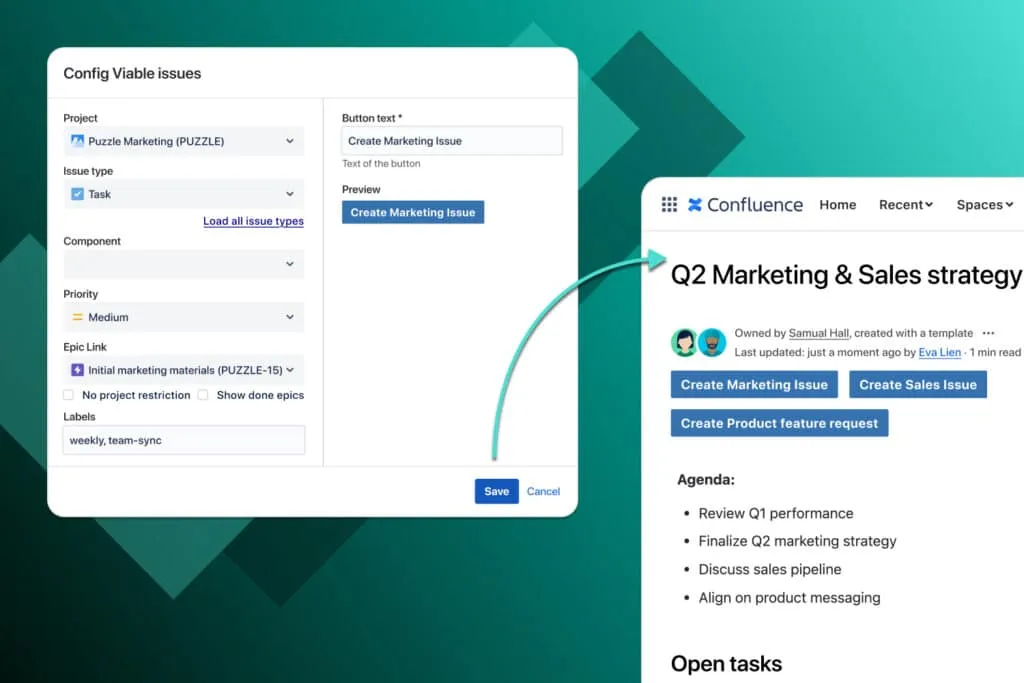Click the second bearded contributor avatar
1024x683 pixels.
pyautogui.click(x=712, y=342)
